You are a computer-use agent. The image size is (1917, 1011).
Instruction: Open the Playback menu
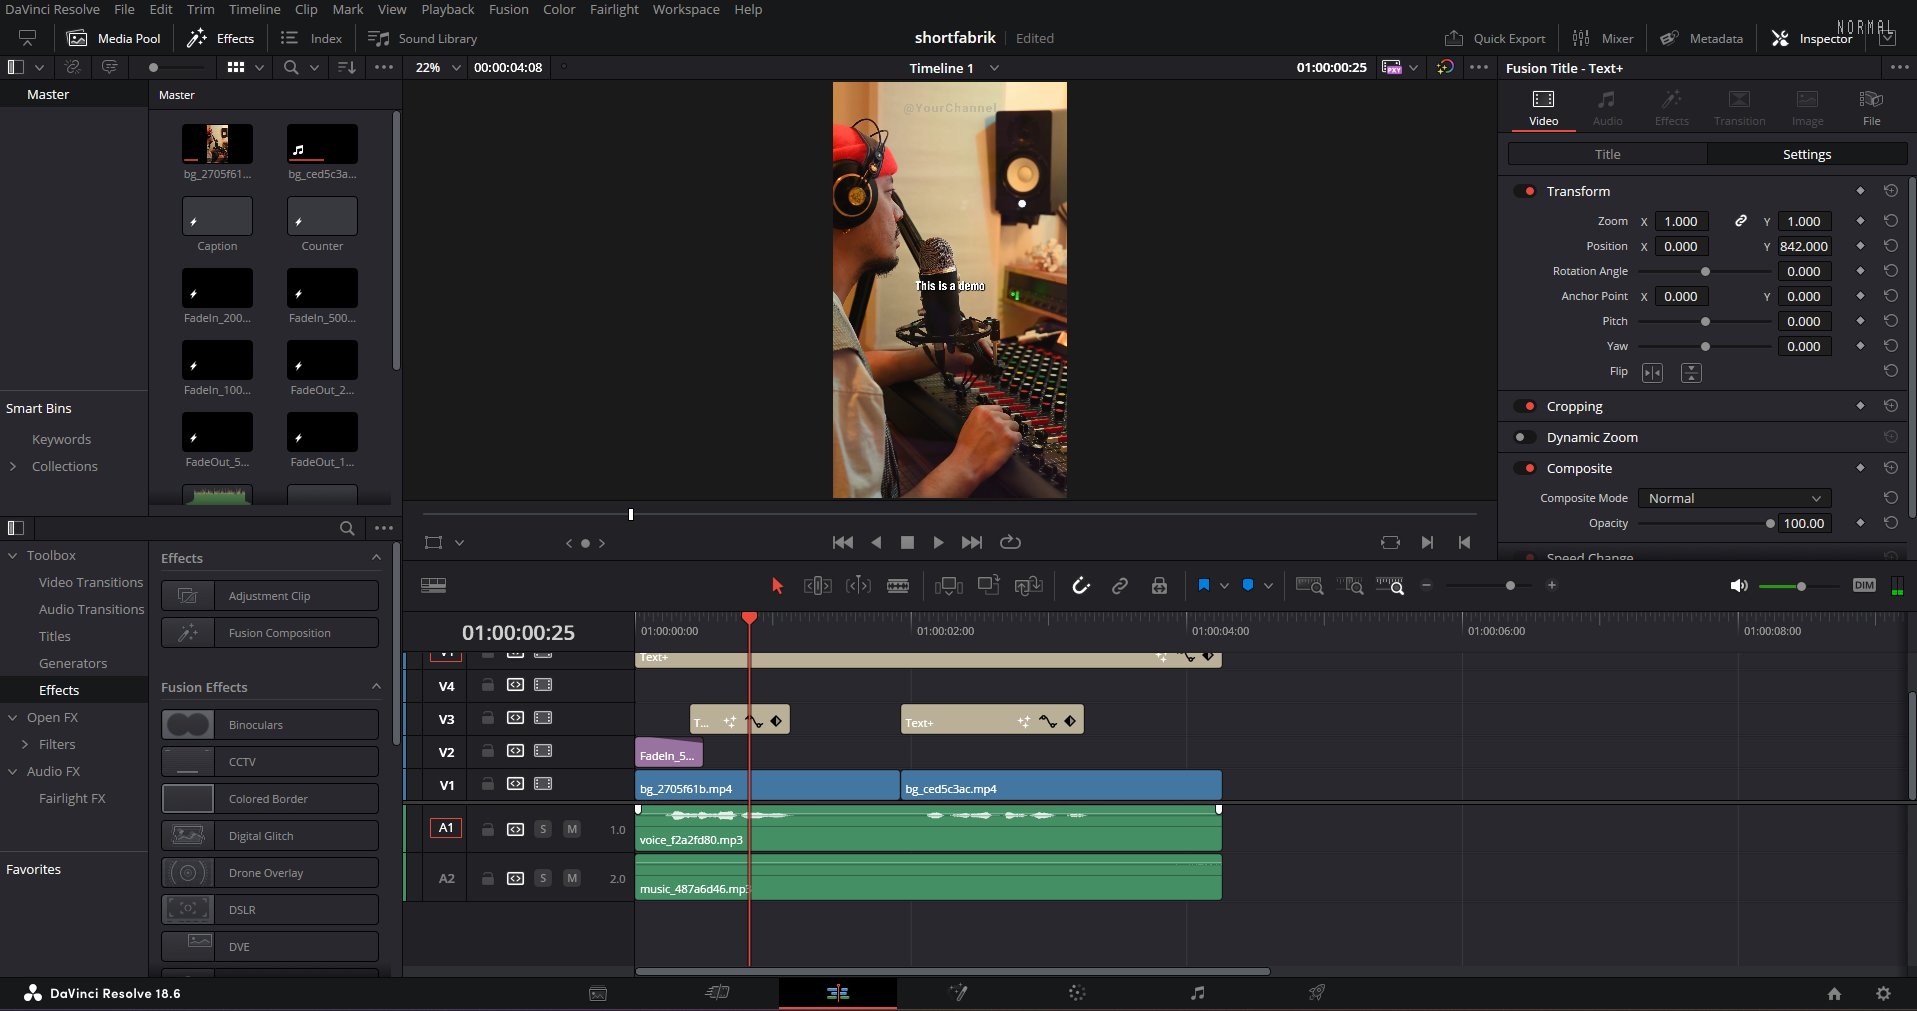[x=448, y=9]
